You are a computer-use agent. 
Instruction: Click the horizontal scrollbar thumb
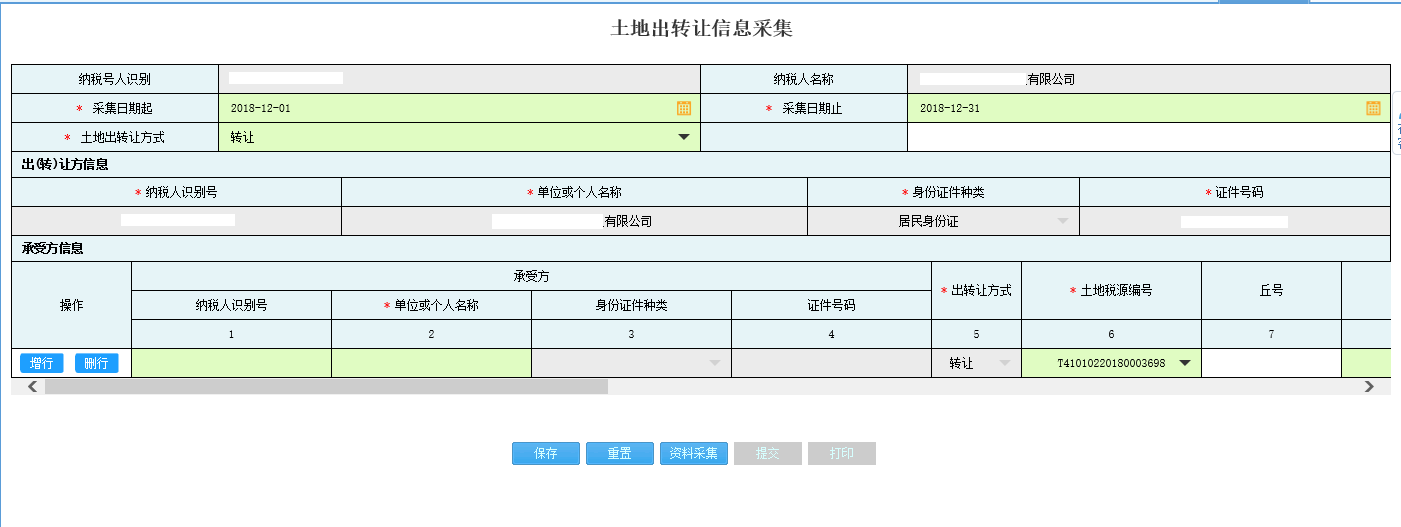[x=325, y=386]
